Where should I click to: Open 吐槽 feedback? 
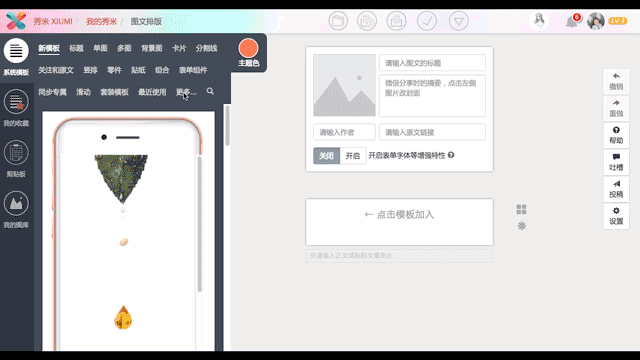(x=616, y=162)
